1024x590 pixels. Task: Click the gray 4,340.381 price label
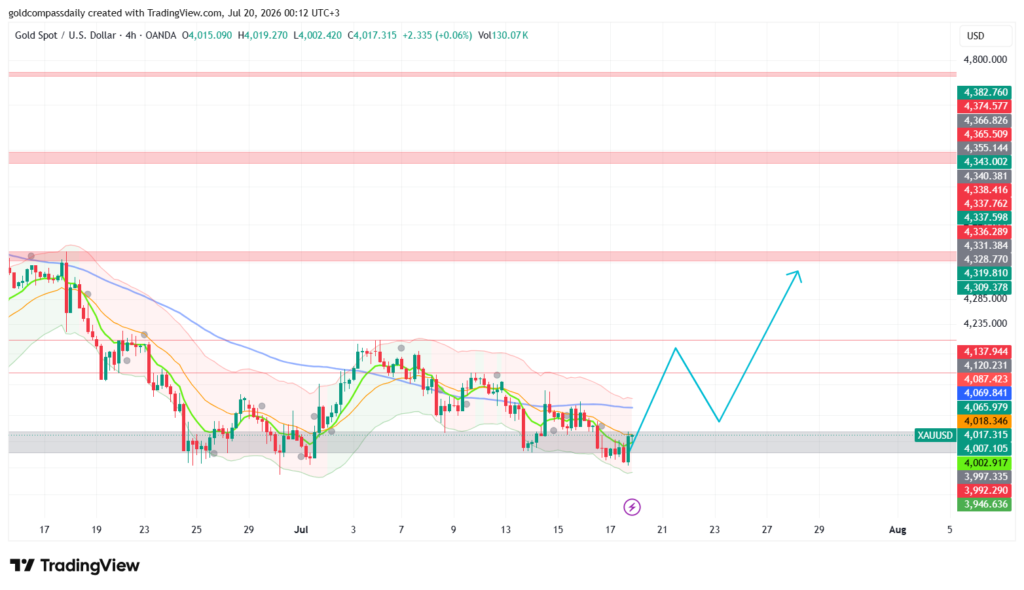coord(985,176)
